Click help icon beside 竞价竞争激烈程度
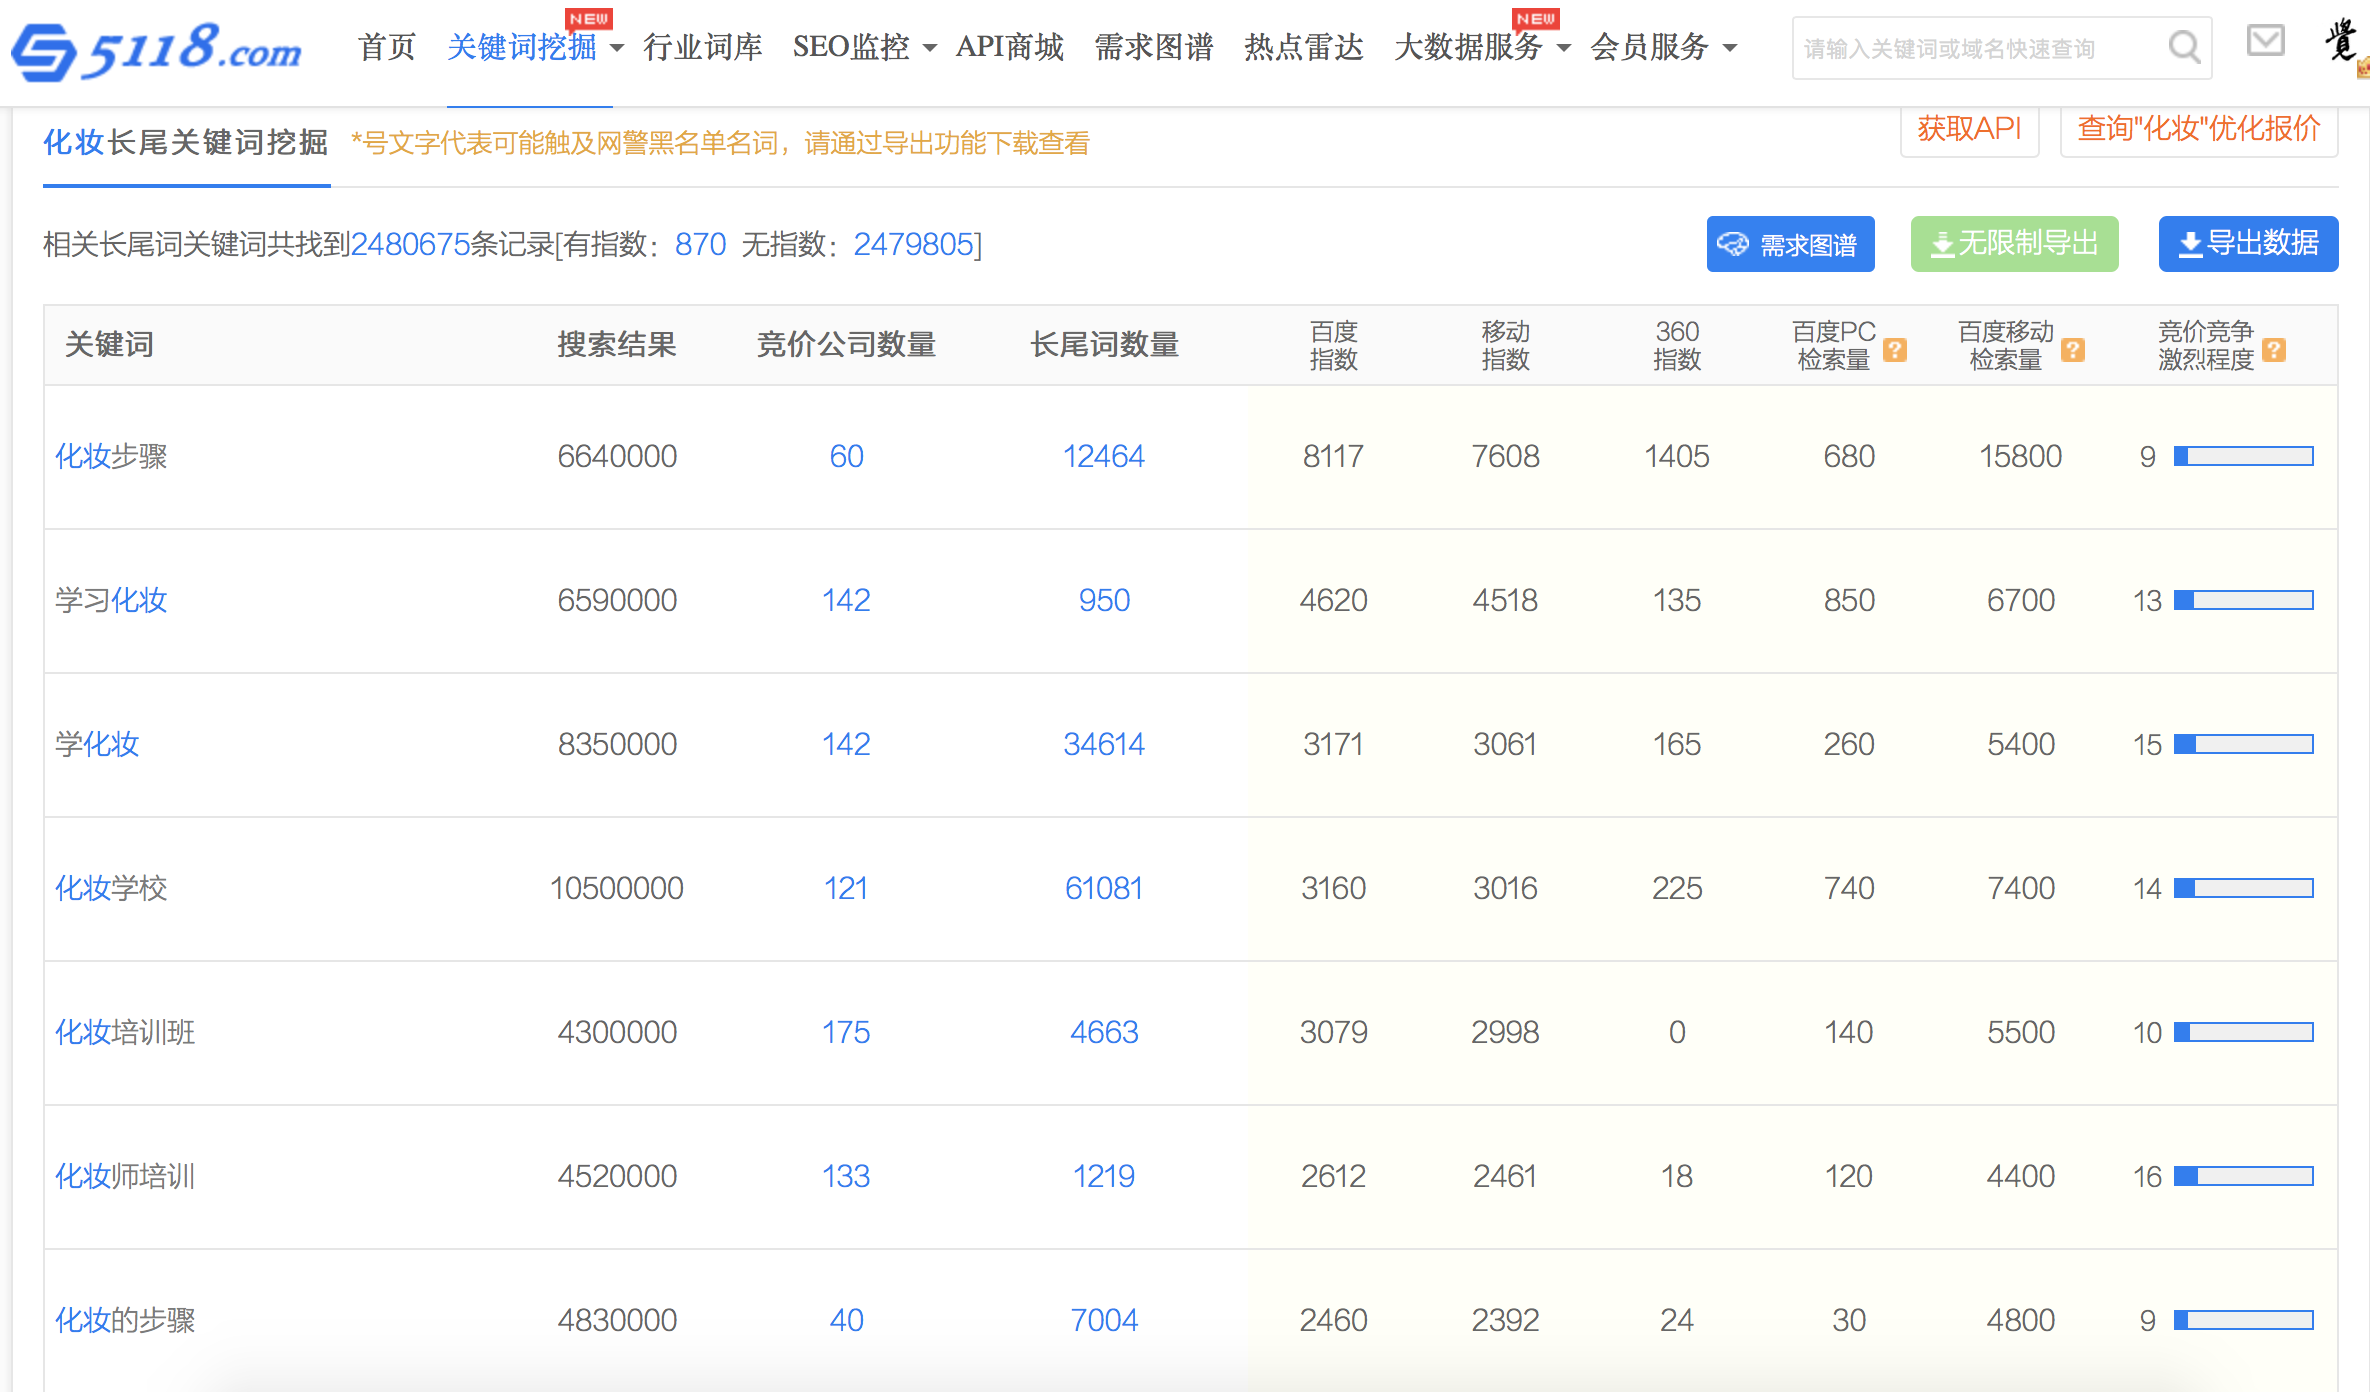Viewport: 2370px width, 1392px height. [x=2274, y=349]
